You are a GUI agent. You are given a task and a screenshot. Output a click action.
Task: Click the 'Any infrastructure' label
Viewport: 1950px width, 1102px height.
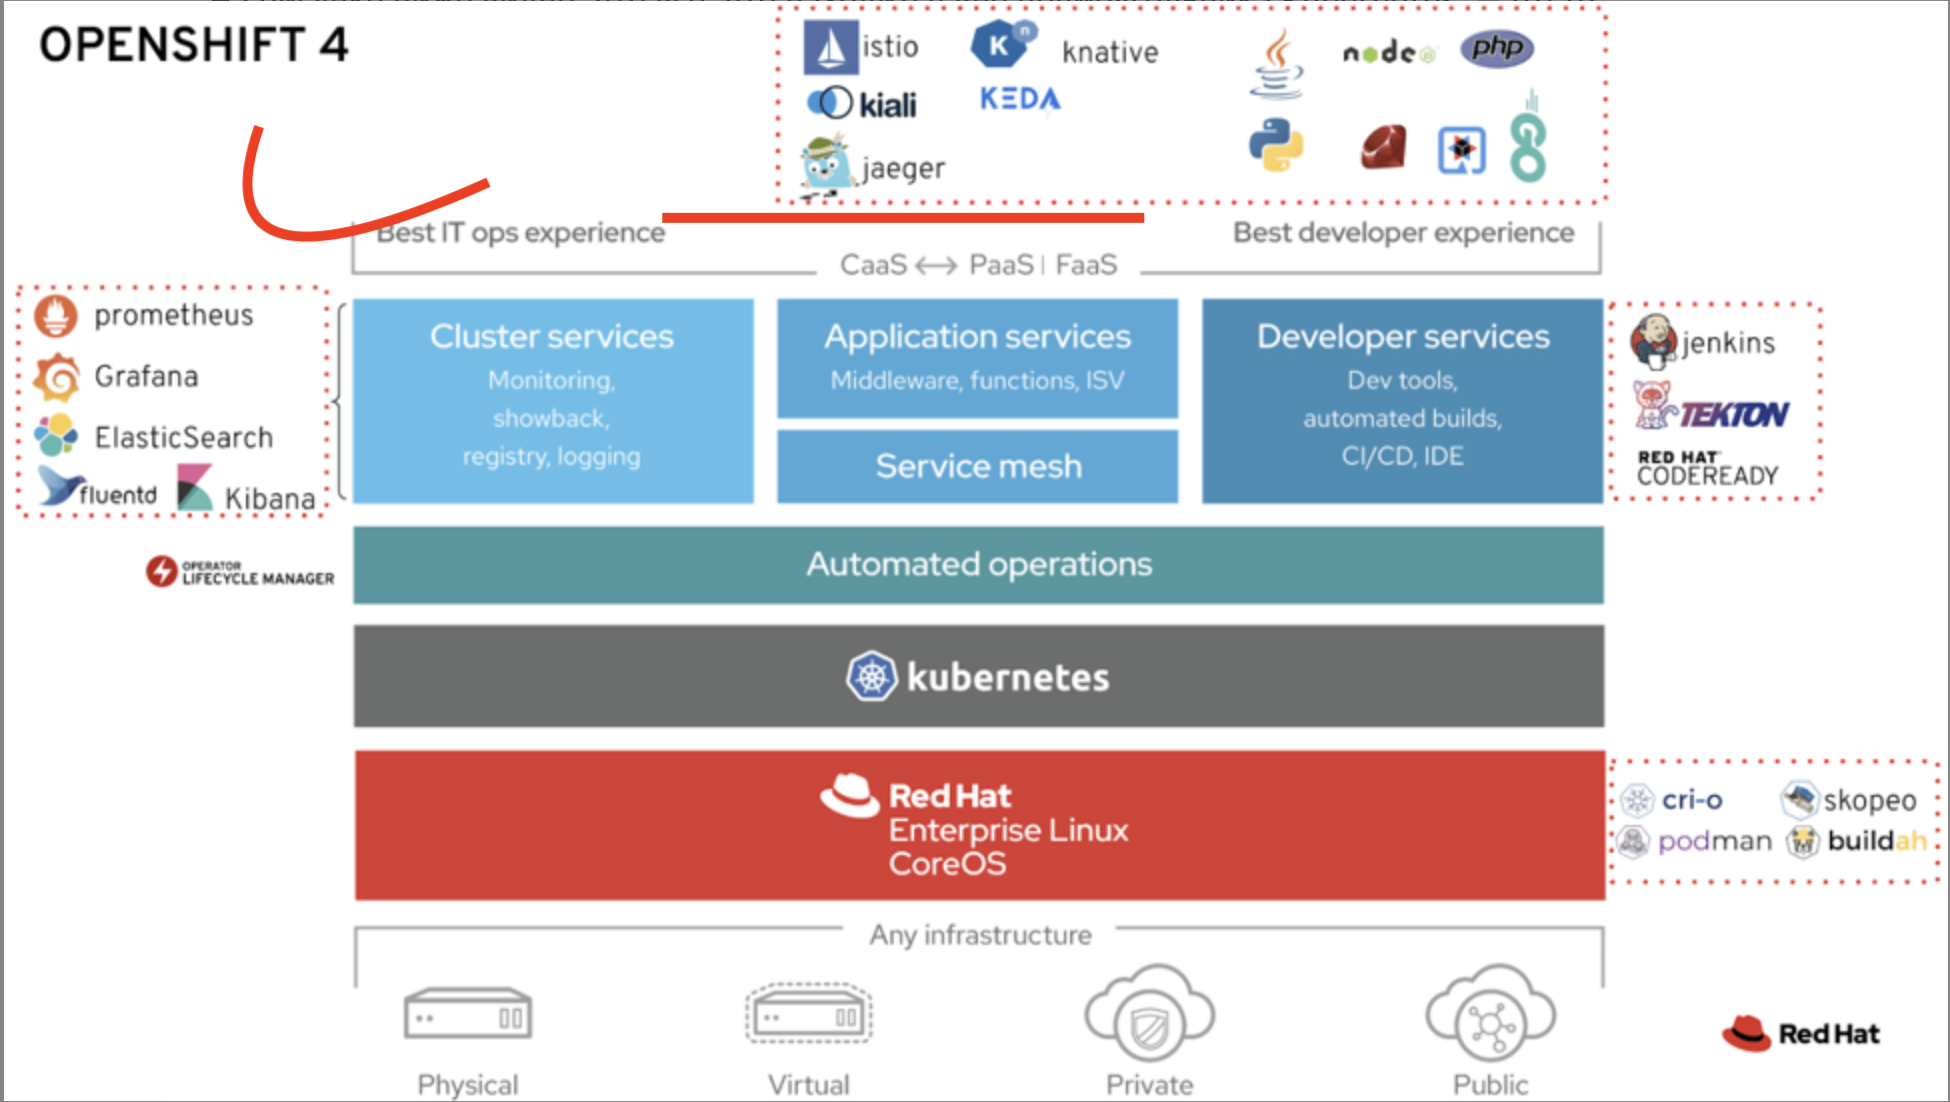tap(980, 935)
